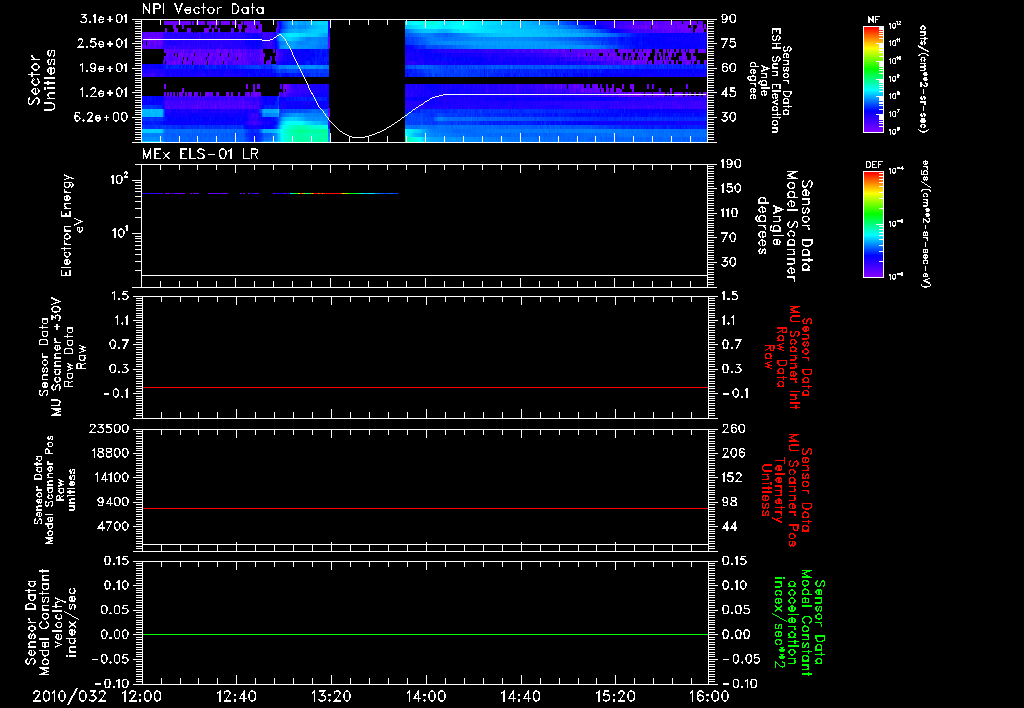This screenshot has width=1024, height=708.
Task: Click the 12:40 time axis label
Action: pyautogui.click(x=236, y=696)
